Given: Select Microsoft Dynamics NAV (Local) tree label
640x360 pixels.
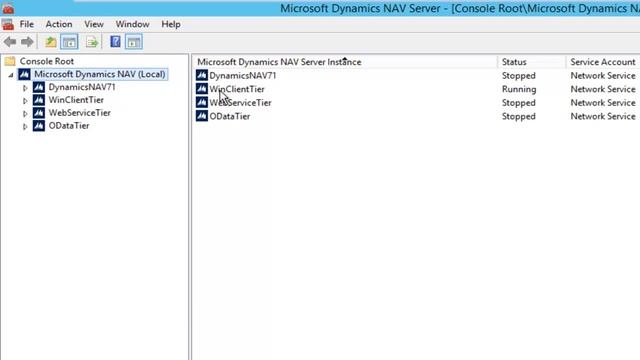Looking at the screenshot, I should point(100,74).
